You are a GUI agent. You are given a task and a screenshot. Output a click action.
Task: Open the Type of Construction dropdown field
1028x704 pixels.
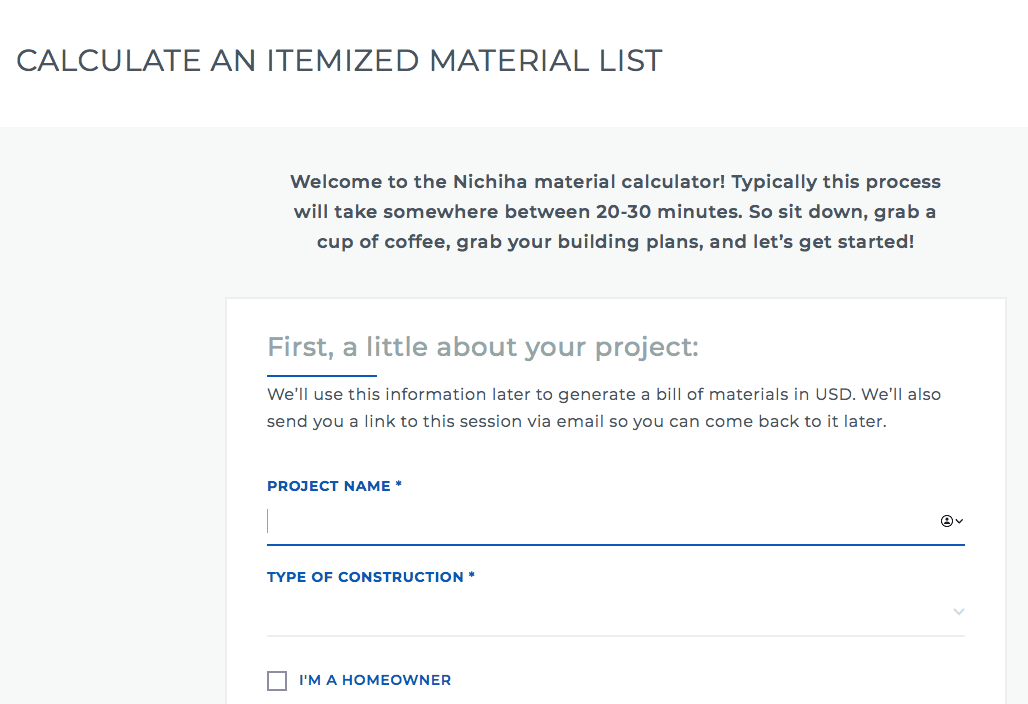pyautogui.click(x=600, y=611)
